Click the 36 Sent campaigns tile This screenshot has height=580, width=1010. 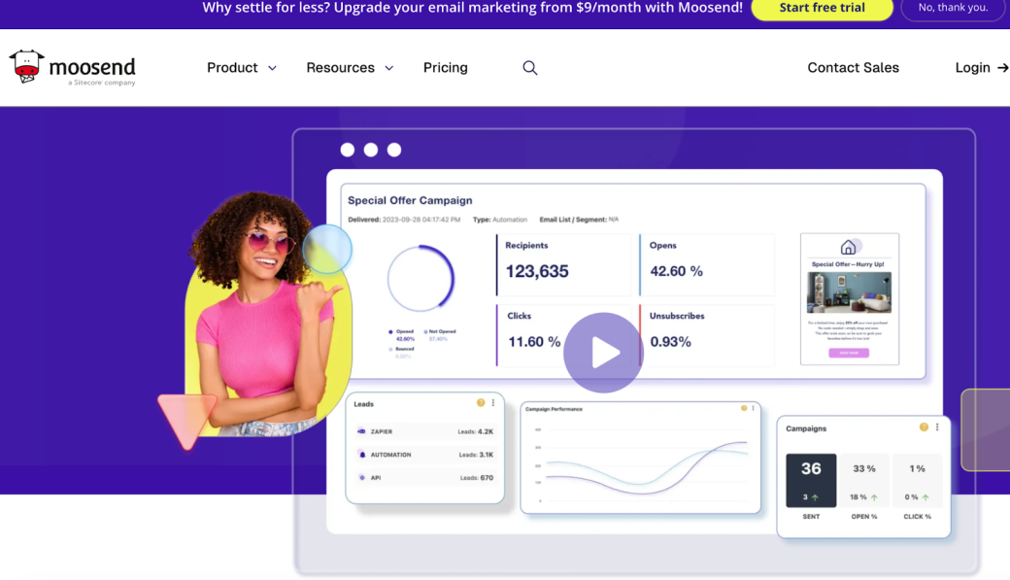[811, 480]
